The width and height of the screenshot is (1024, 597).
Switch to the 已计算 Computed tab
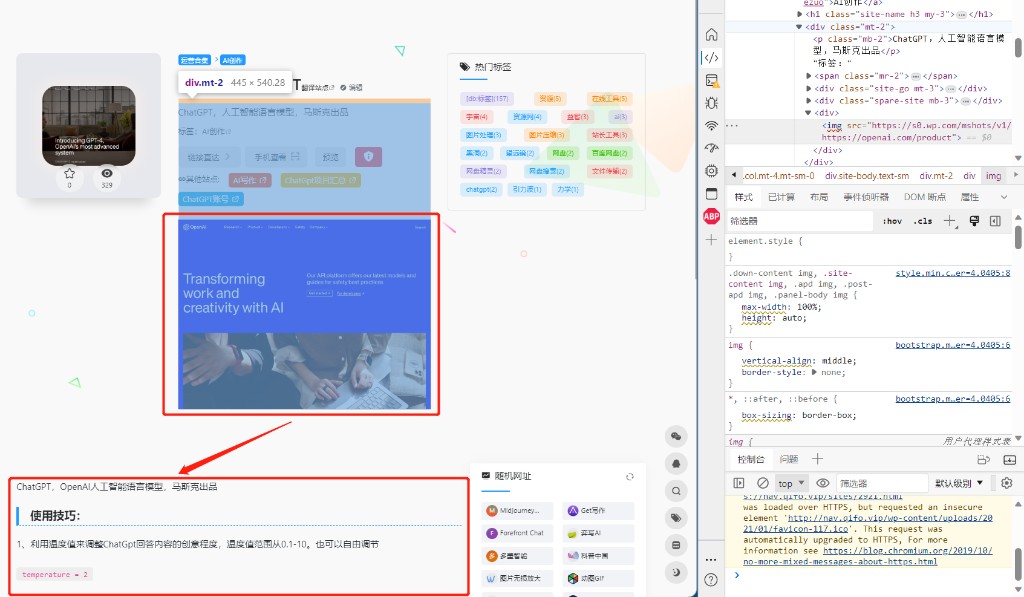(781, 197)
